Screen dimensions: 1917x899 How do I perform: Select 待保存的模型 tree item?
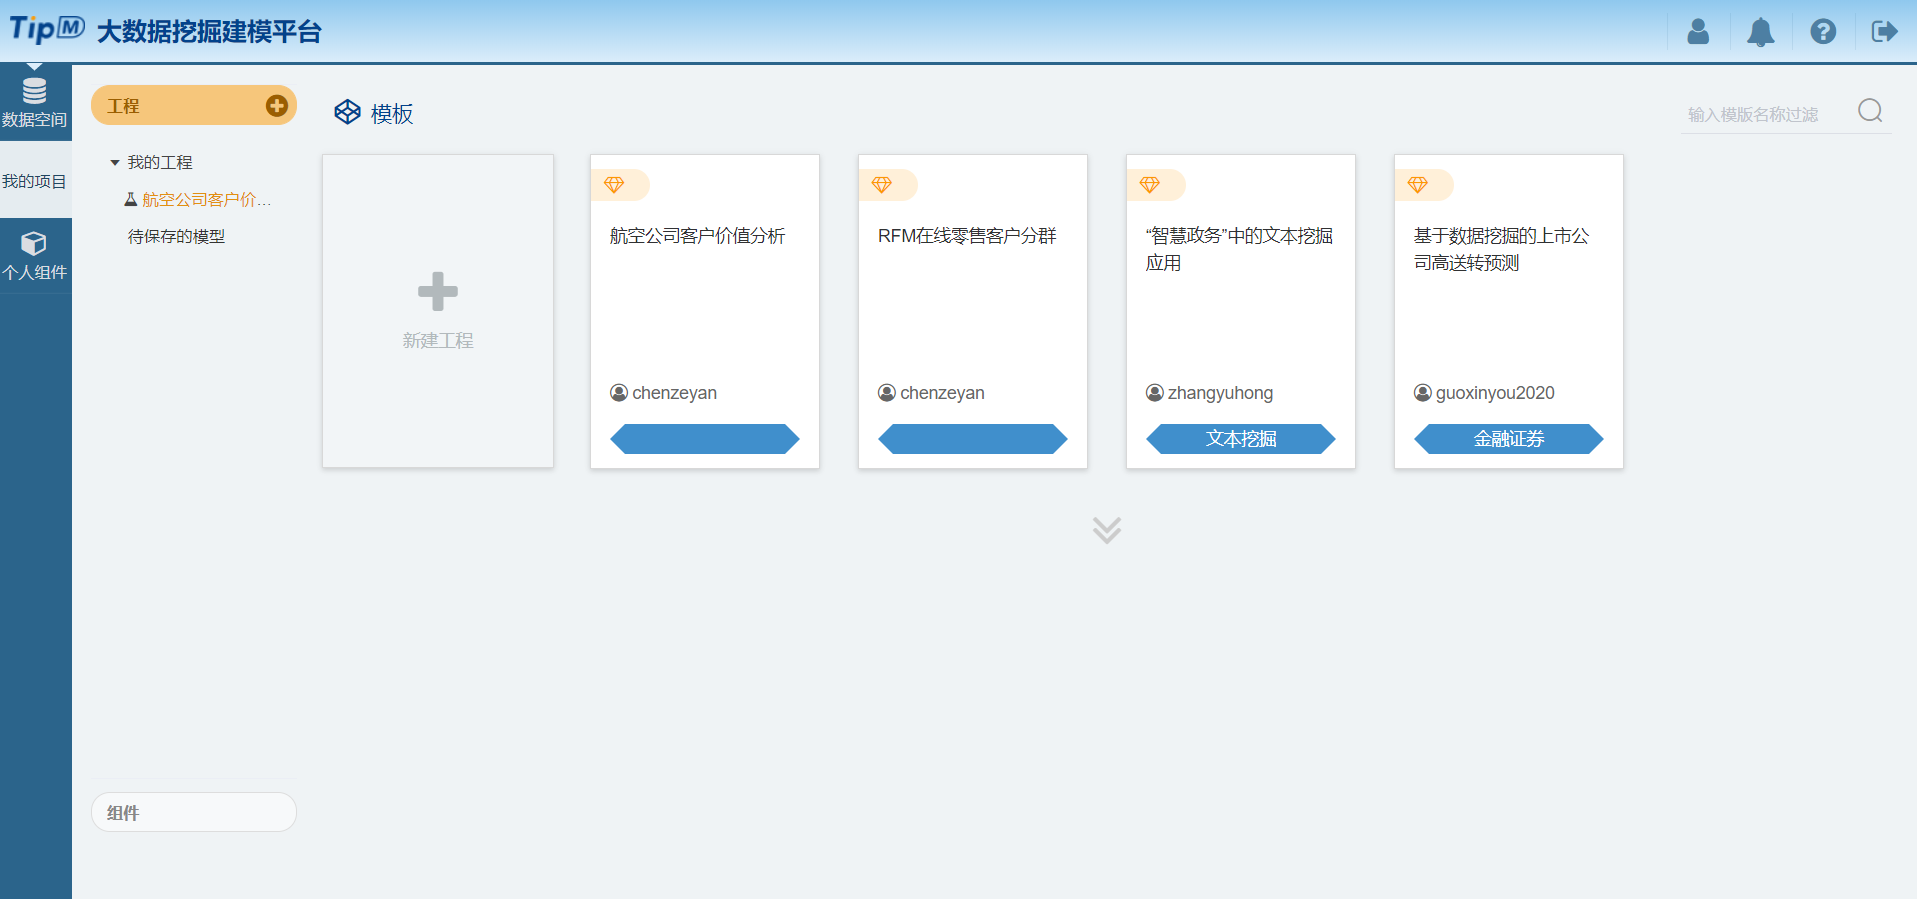point(176,236)
